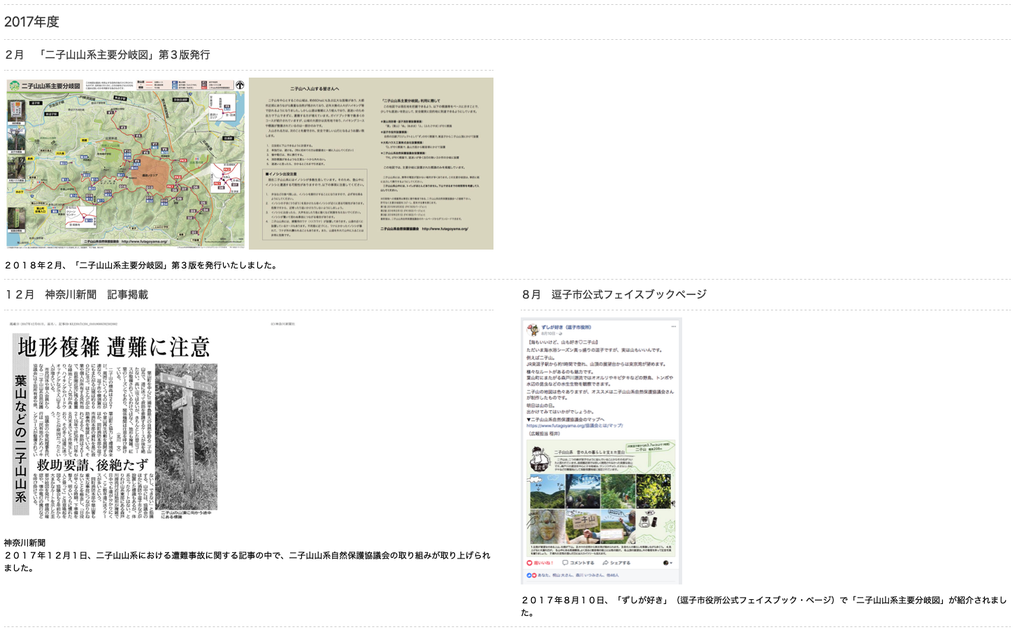Click heading 2月「二子山山系主要分岐図」第3版発行

(108, 55)
